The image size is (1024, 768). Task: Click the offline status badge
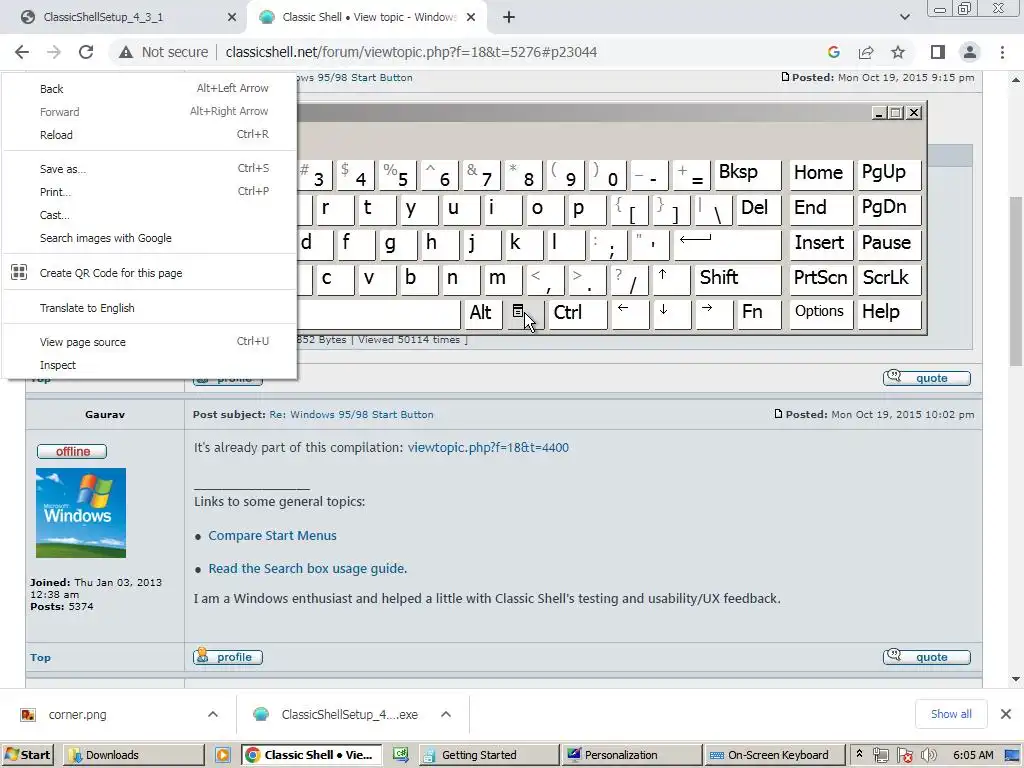(x=72, y=451)
